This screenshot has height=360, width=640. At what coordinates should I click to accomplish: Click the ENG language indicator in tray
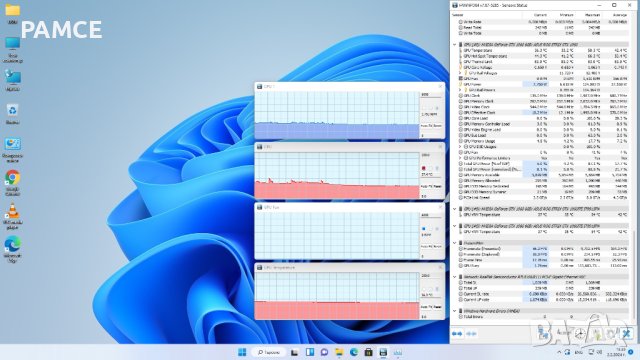578,352
